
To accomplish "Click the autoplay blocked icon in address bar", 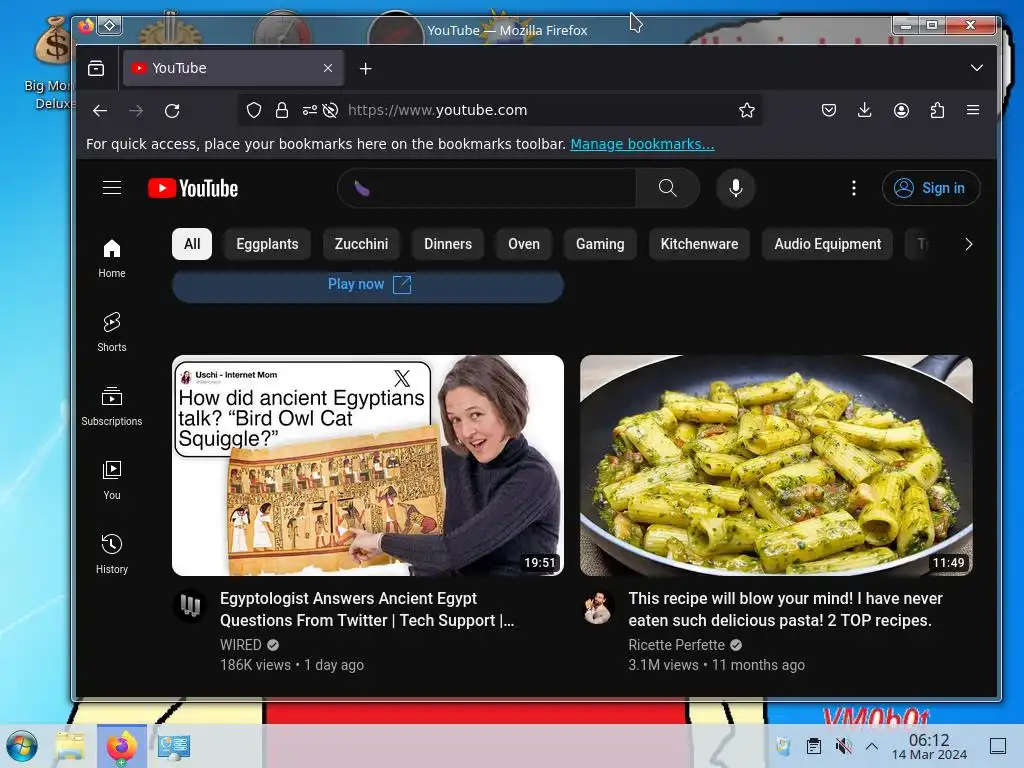I will coord(330,110).
